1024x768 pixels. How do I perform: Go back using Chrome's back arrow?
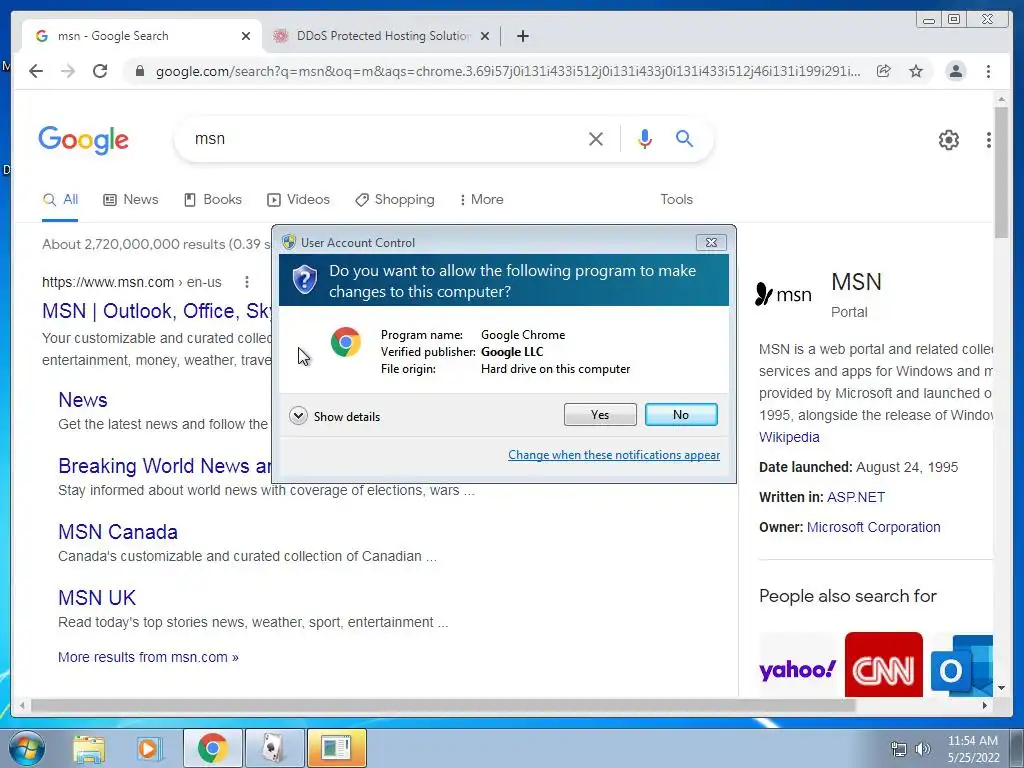coord(36,71)
